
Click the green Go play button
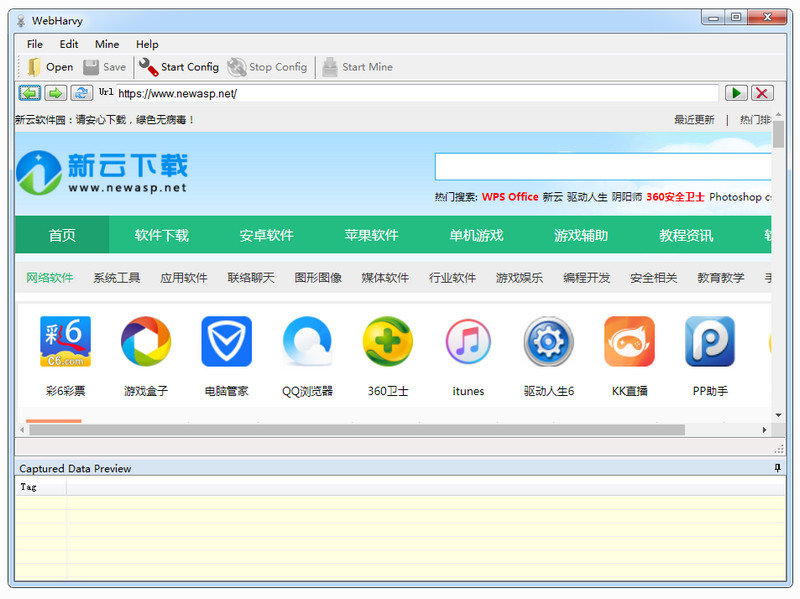[736, 93]
